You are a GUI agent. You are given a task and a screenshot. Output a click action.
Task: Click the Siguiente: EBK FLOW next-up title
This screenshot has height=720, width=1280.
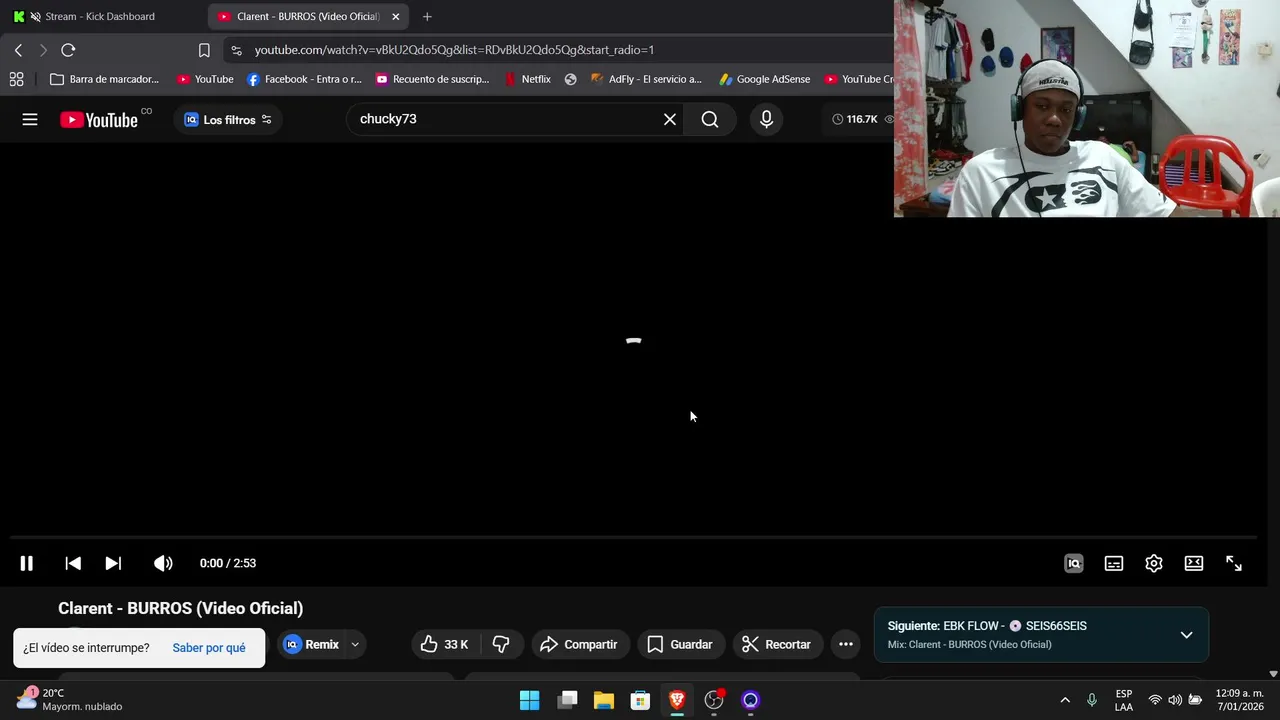click(x=987, y=626)
